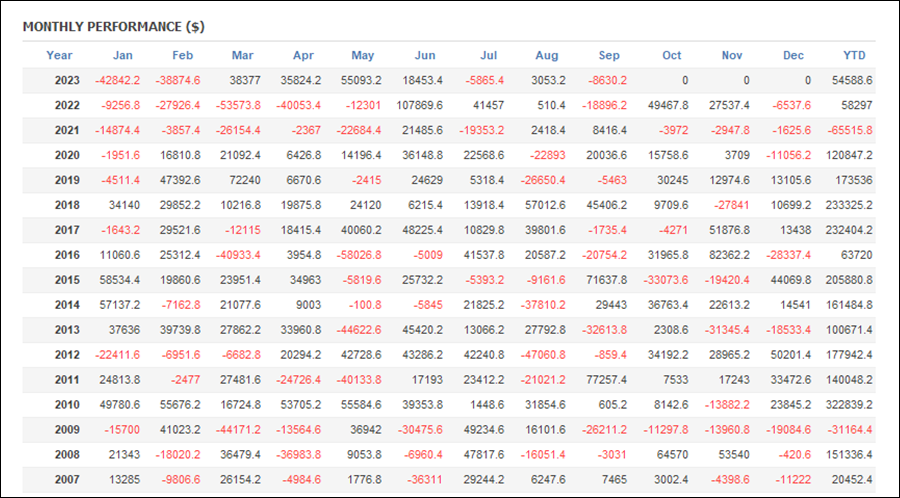900x498 pixels.
Task: Click the 2011 September value 77257.4
Action: pyautogui.click(x=606, y=380)
